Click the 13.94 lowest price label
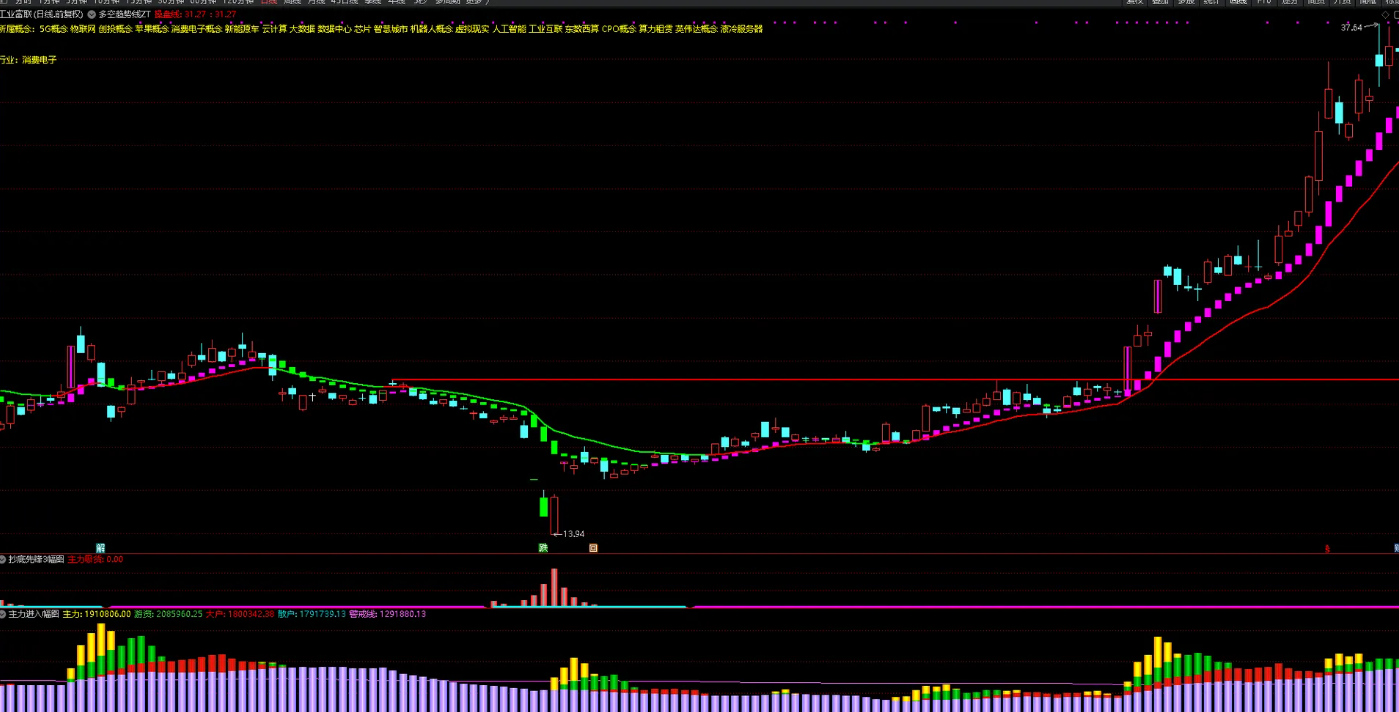The height and width of the screenshot is (712, 1399). [x=573, y=534]
